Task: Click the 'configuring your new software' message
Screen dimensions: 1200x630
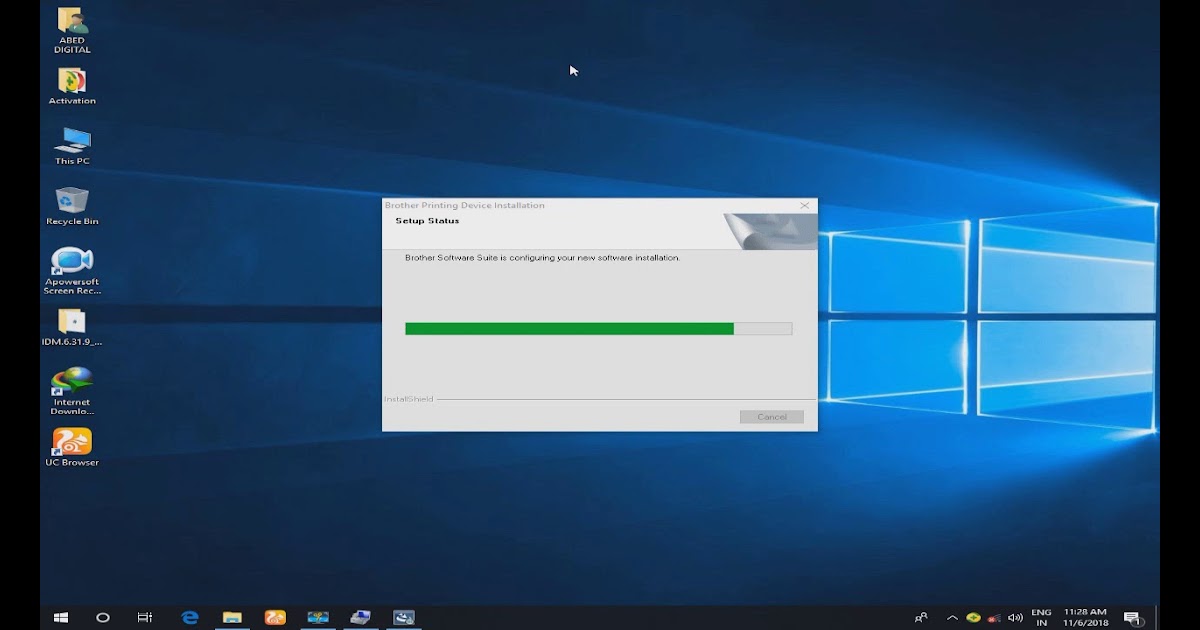Action: pos(542,258)
